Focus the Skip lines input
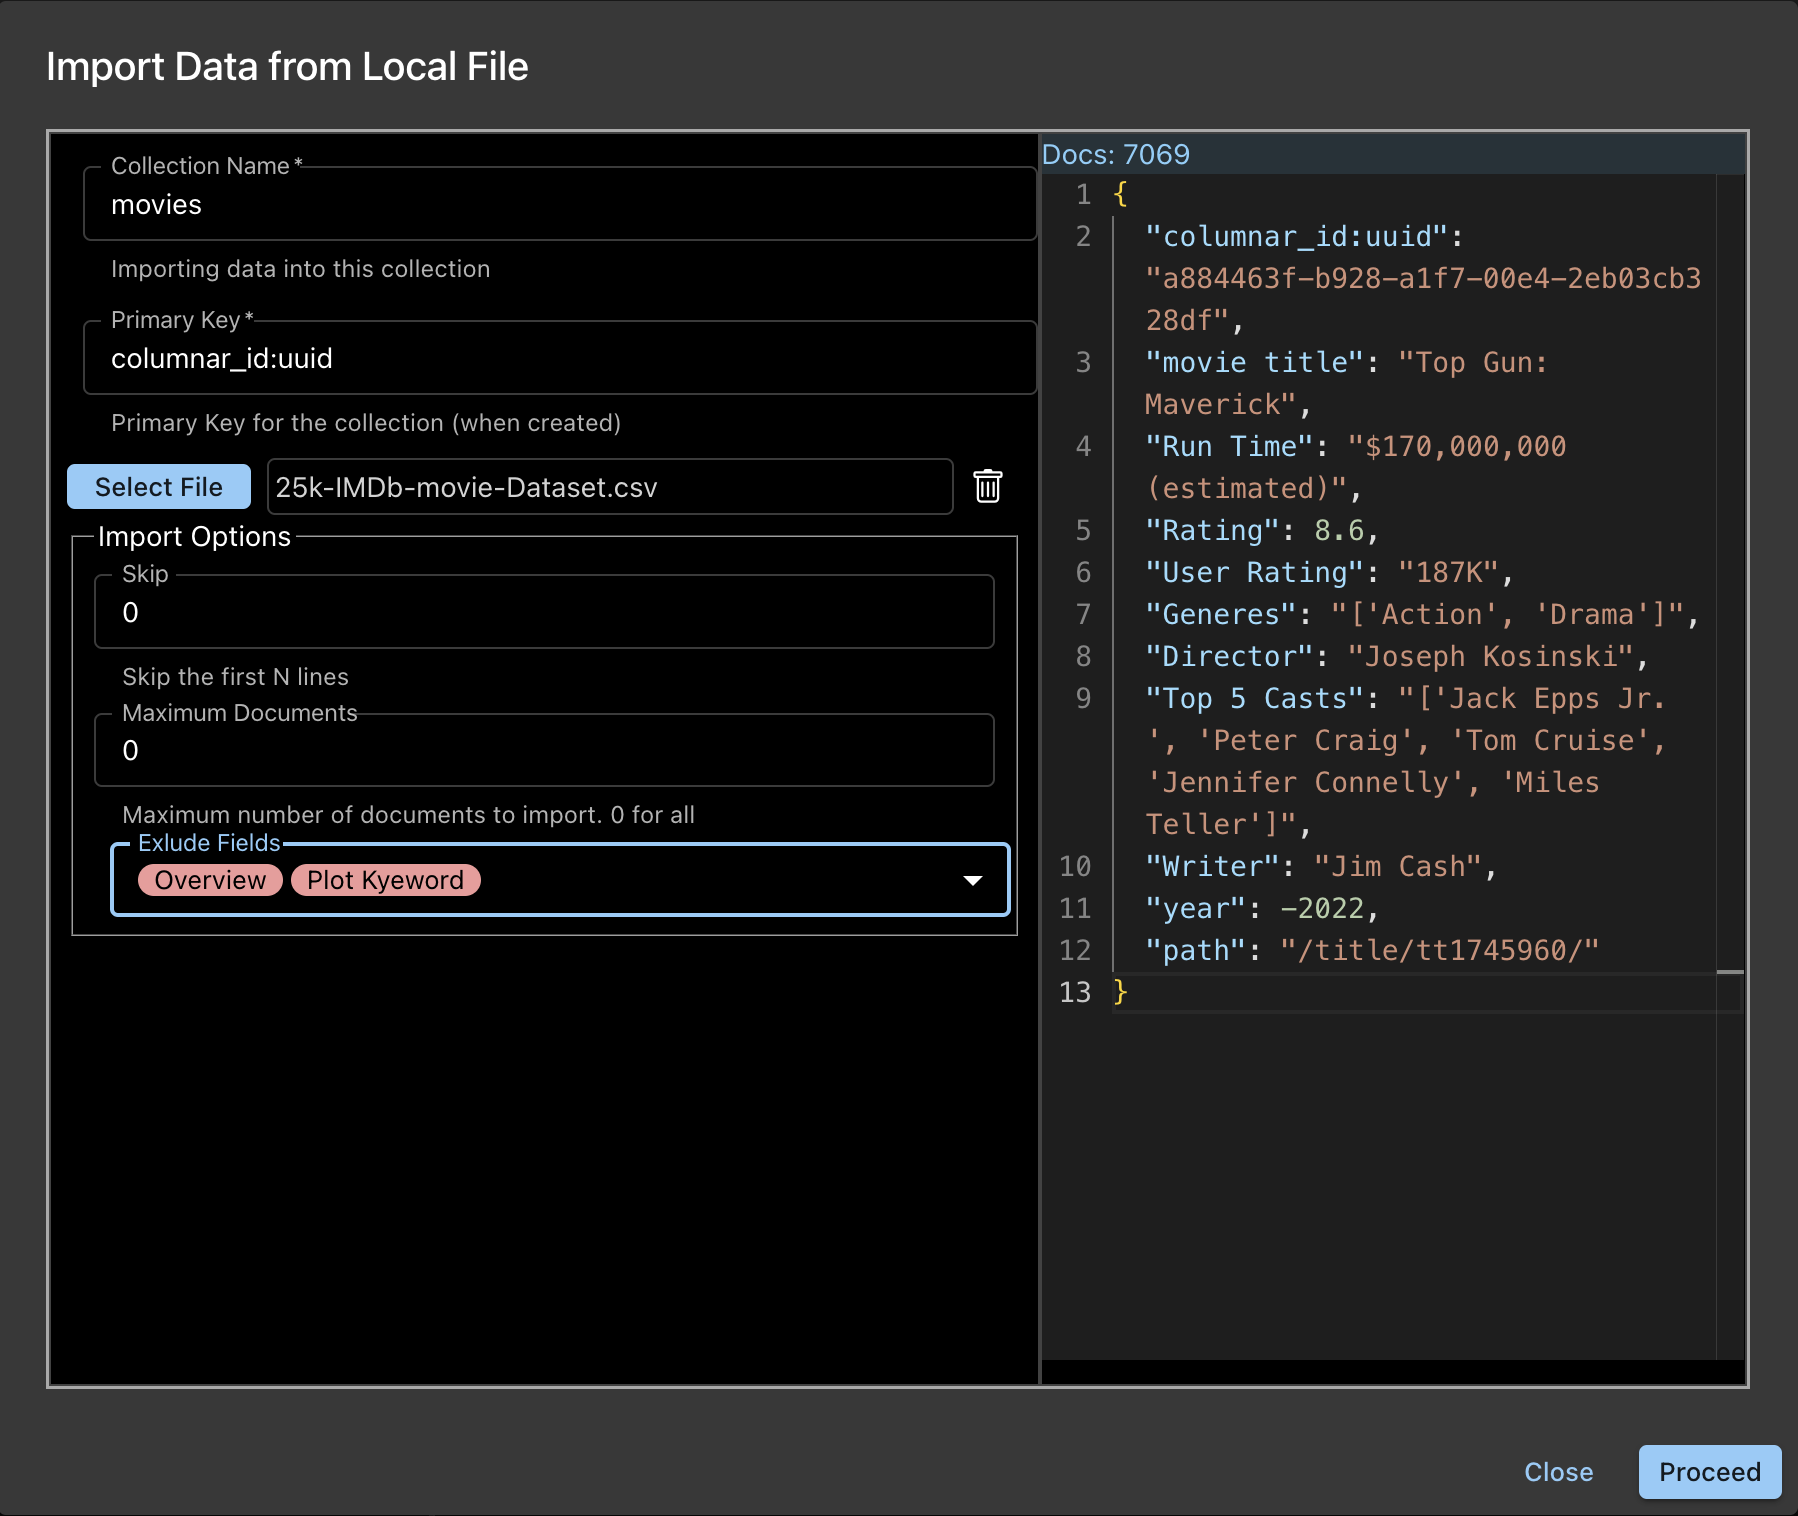This screenshot has width=1798, height=1516. pos(544,612)
